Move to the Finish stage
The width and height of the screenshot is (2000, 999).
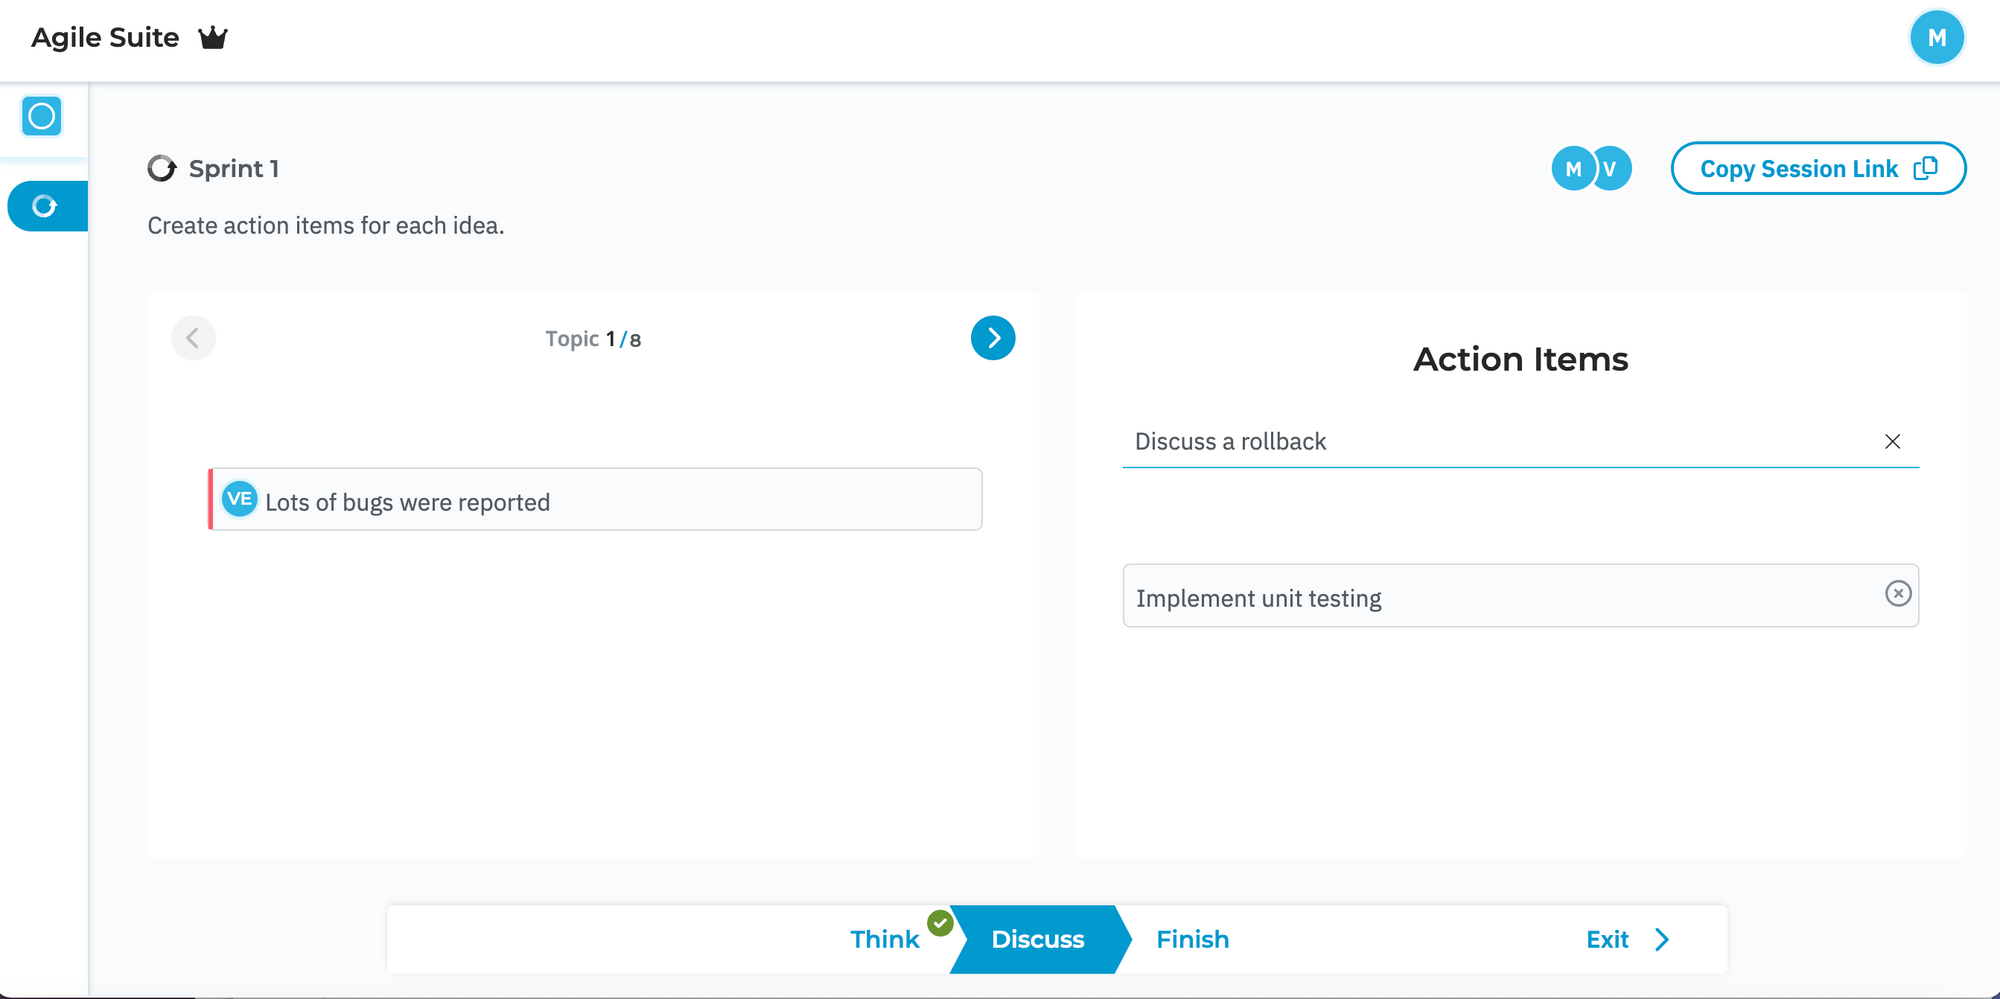[1192, 939]
